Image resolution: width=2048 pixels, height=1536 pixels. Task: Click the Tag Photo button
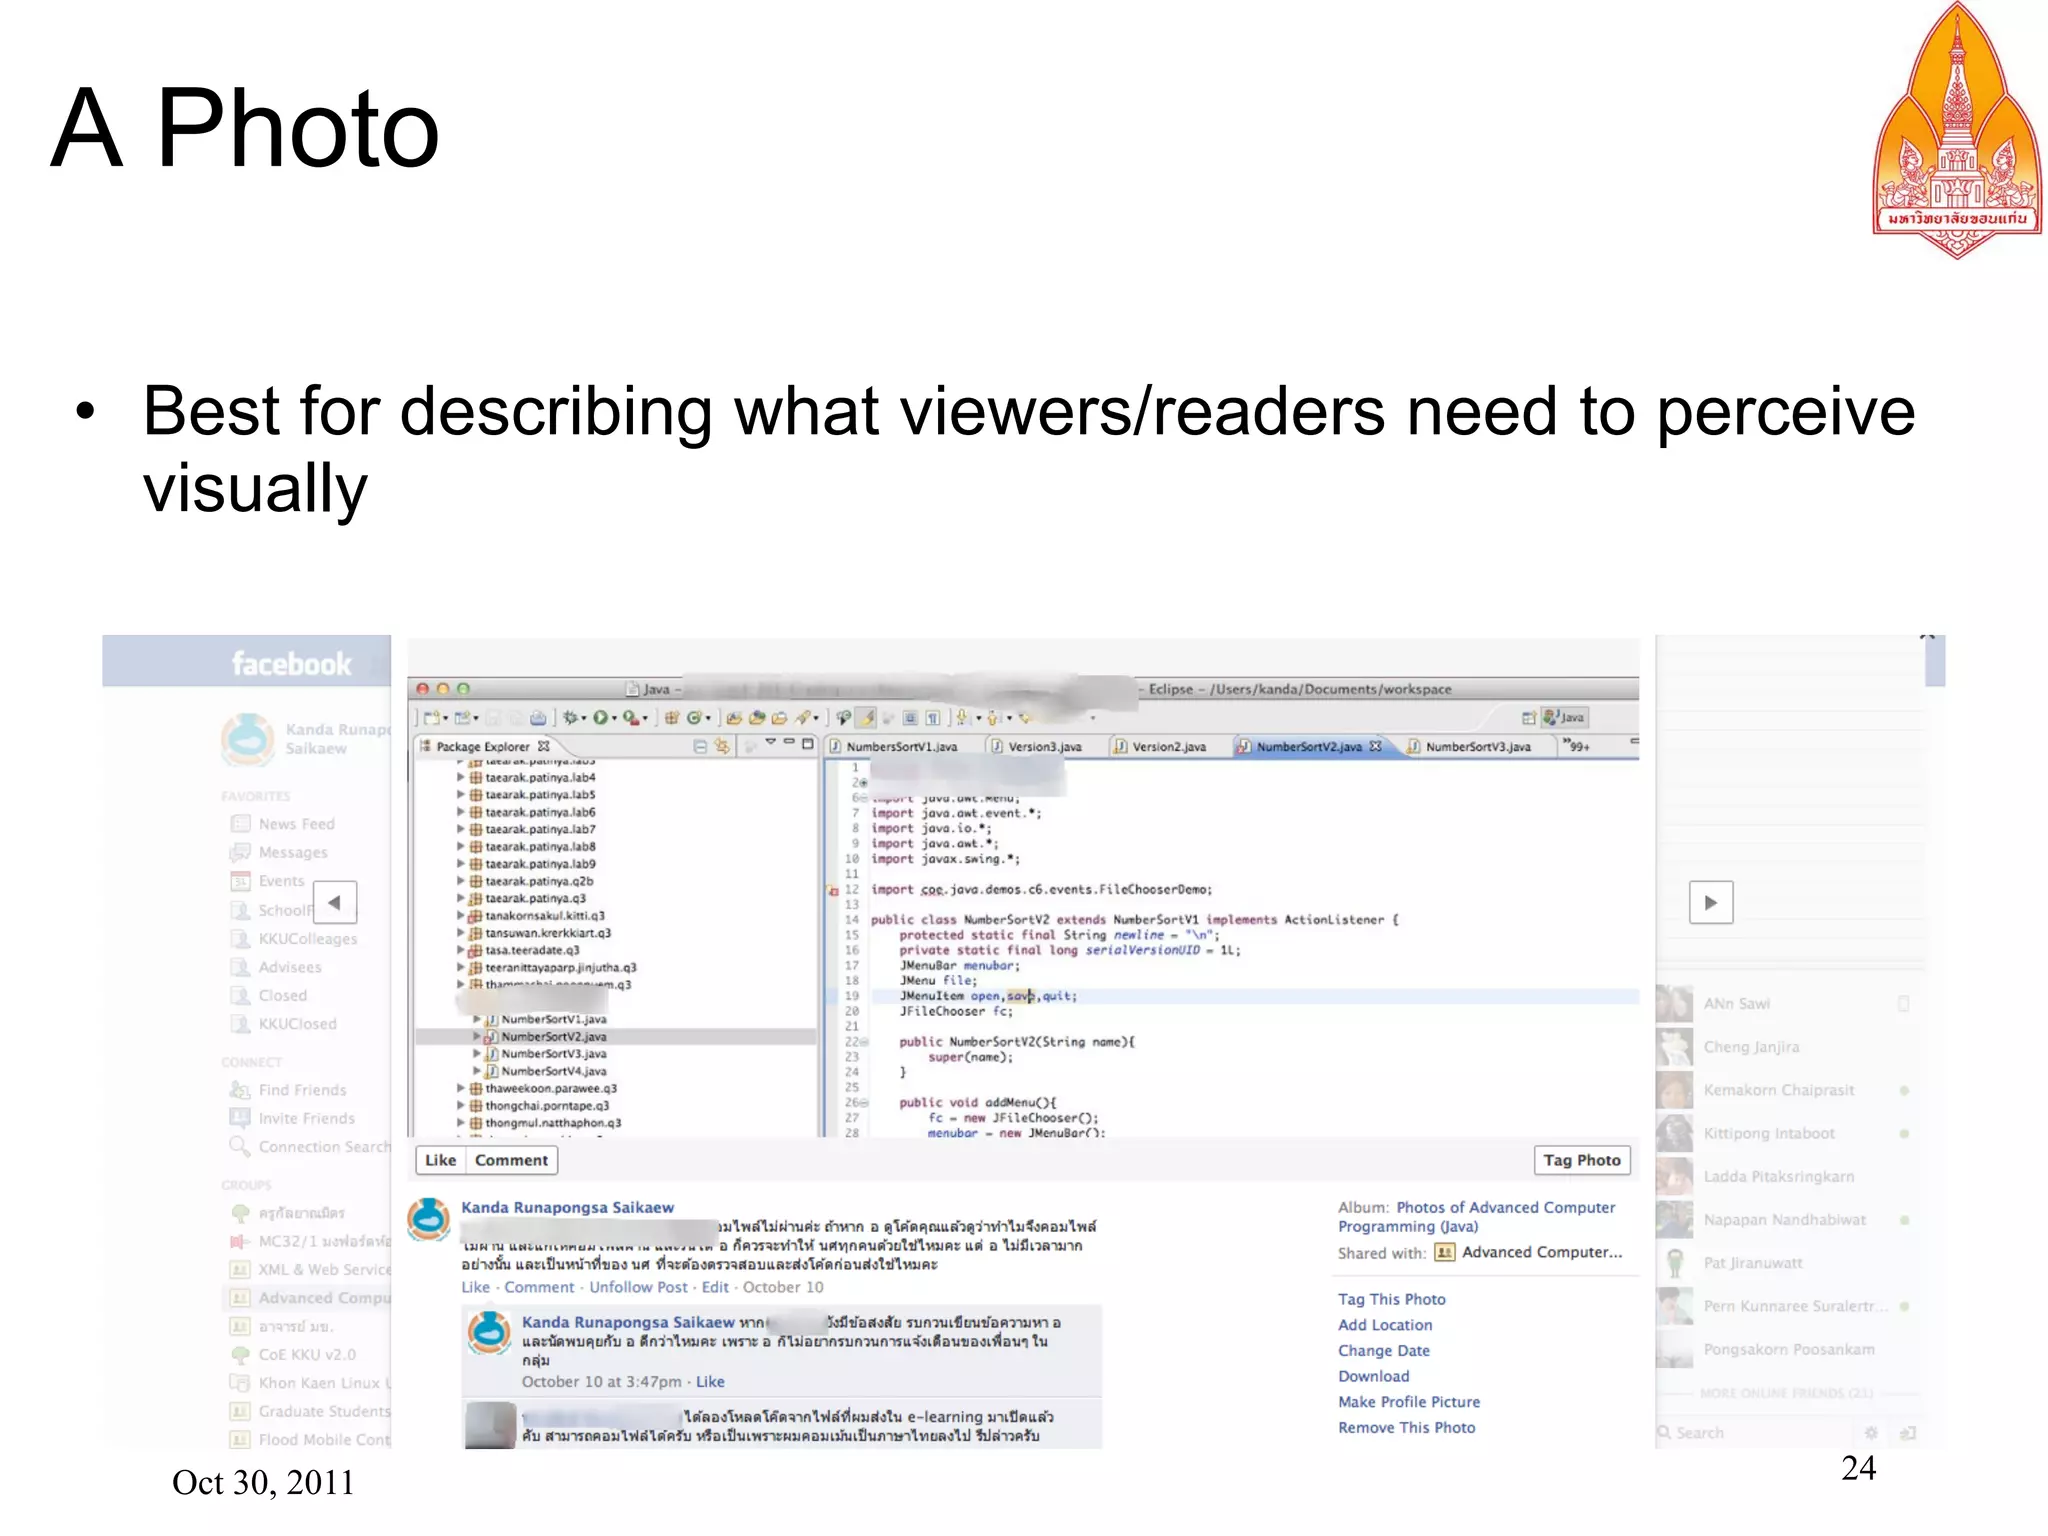(1580, 1160)
